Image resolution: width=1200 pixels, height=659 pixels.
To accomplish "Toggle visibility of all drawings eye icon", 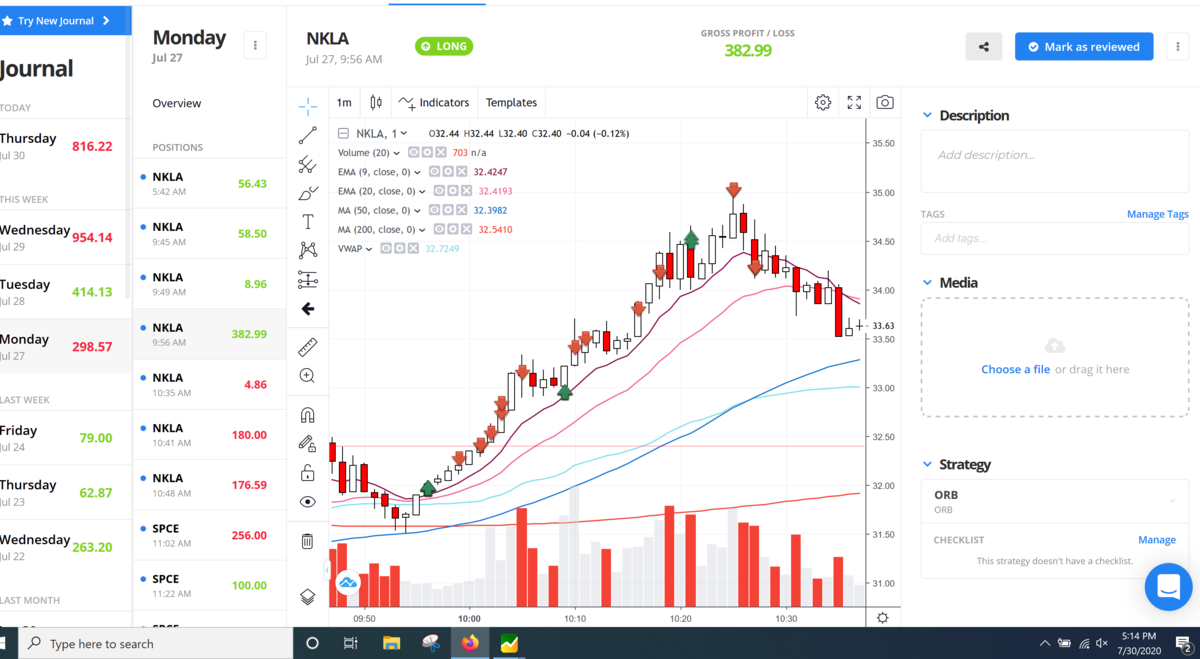I will click(308, 502).
